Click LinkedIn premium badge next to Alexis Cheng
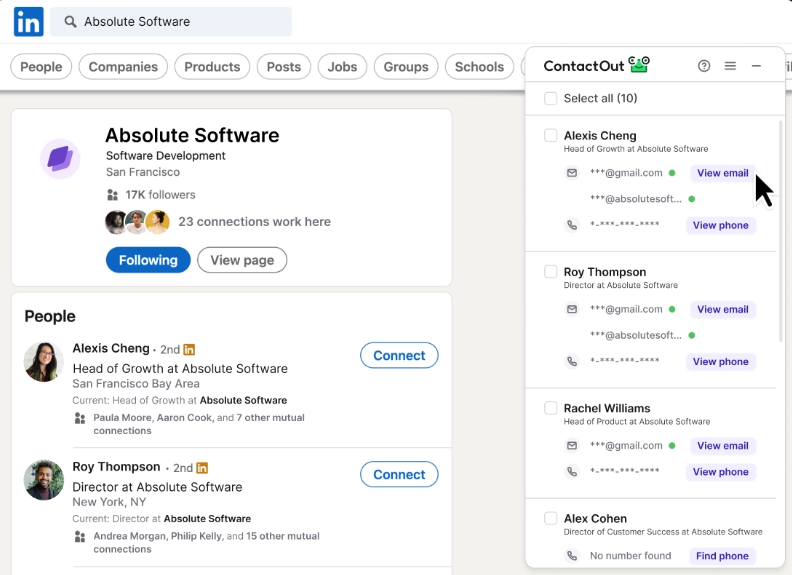 pyautogui.click(x=189, y=349)
